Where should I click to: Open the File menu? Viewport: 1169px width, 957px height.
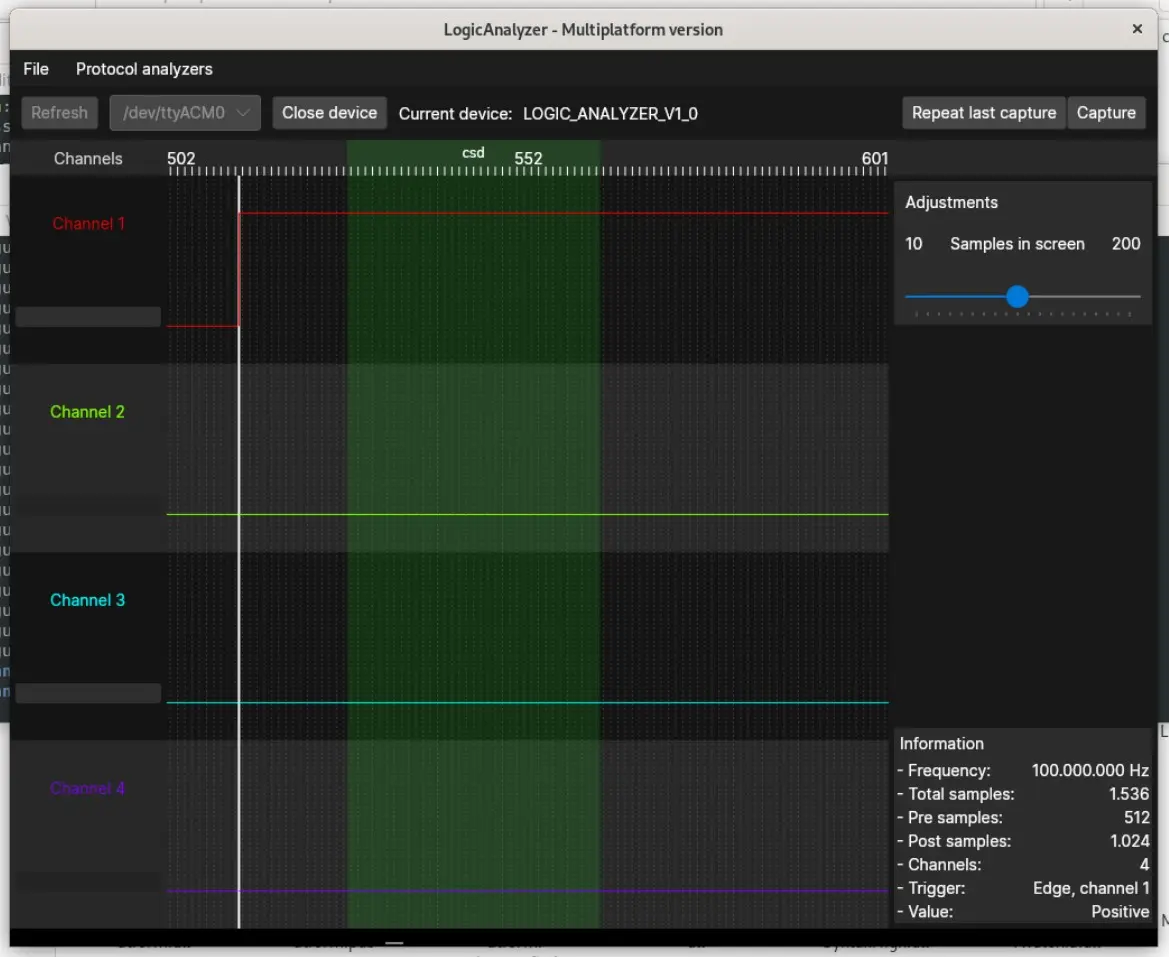coord(36,69)
